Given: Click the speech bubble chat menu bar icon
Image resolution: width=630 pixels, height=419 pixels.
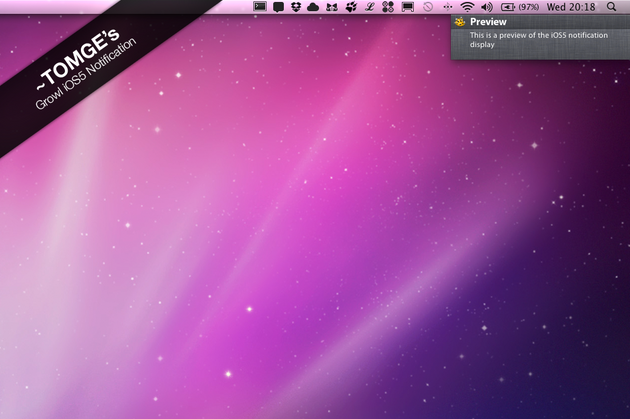Looking at the screenshot, I should (x=278, y=7).
